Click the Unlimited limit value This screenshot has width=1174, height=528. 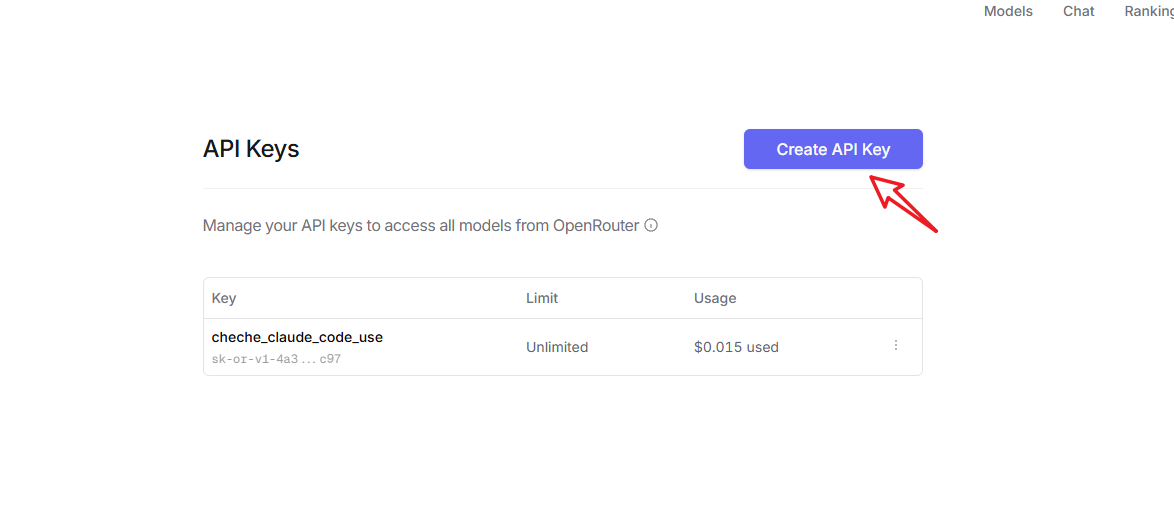(557, 348)
